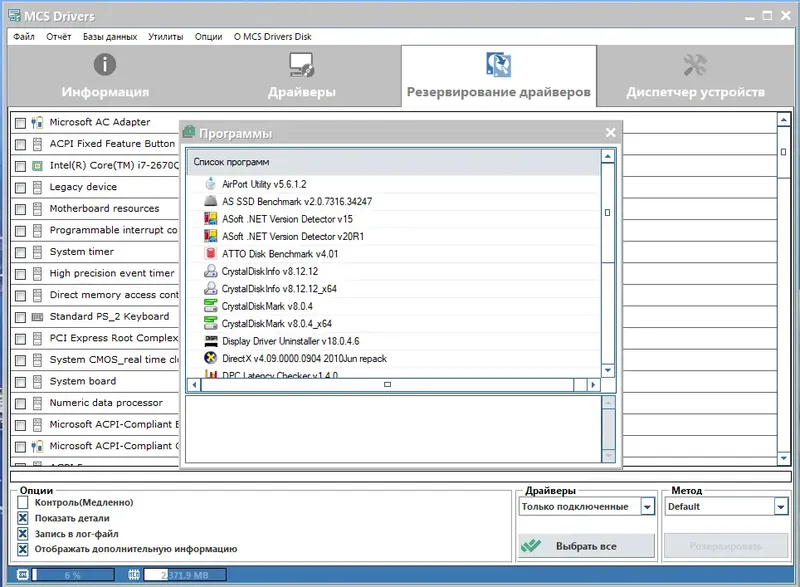
Task: Click the Диспетчер устройств tools icon
Action: pos(695,65)
